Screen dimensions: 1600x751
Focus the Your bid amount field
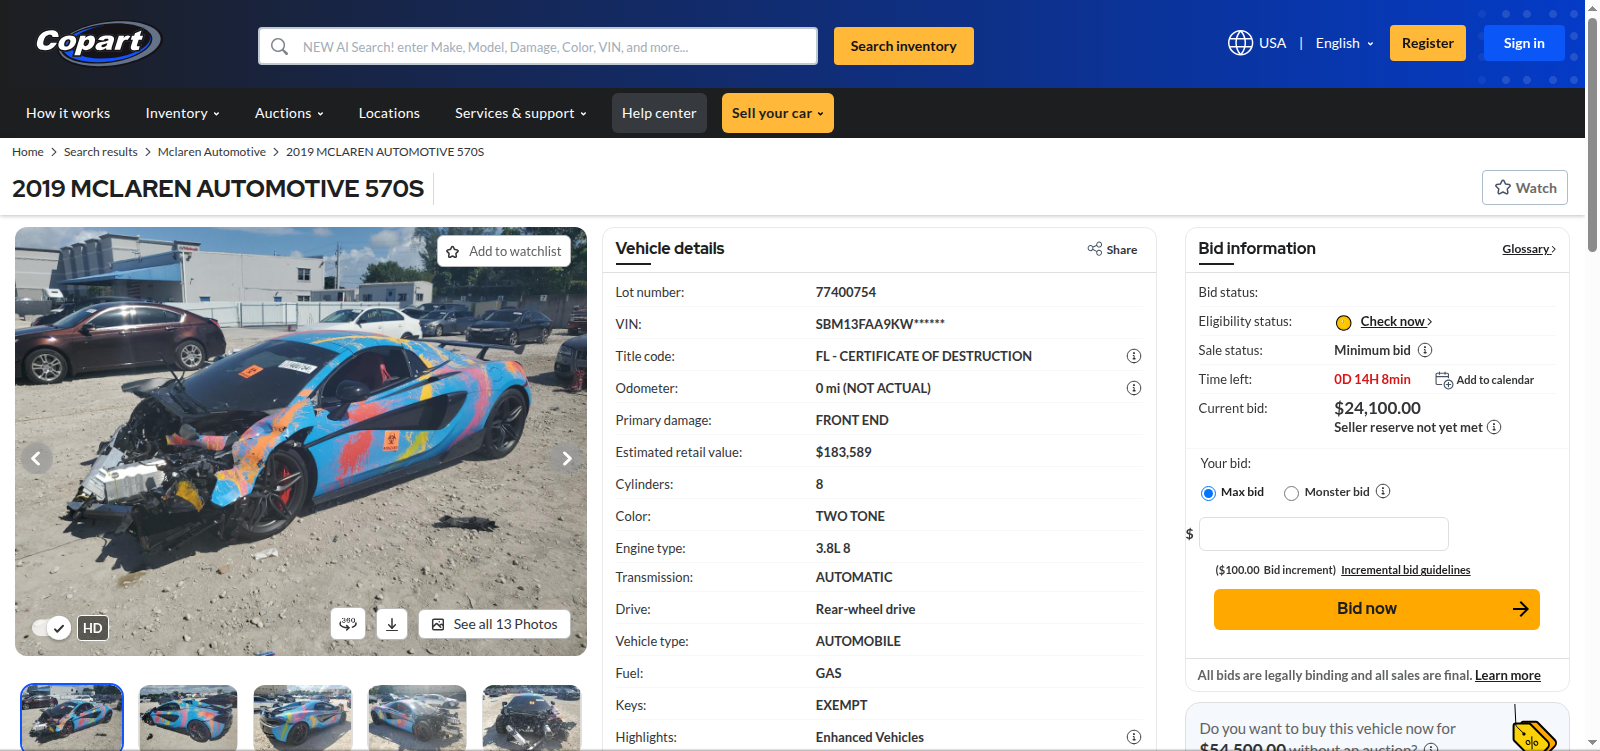click(1324, 534)
